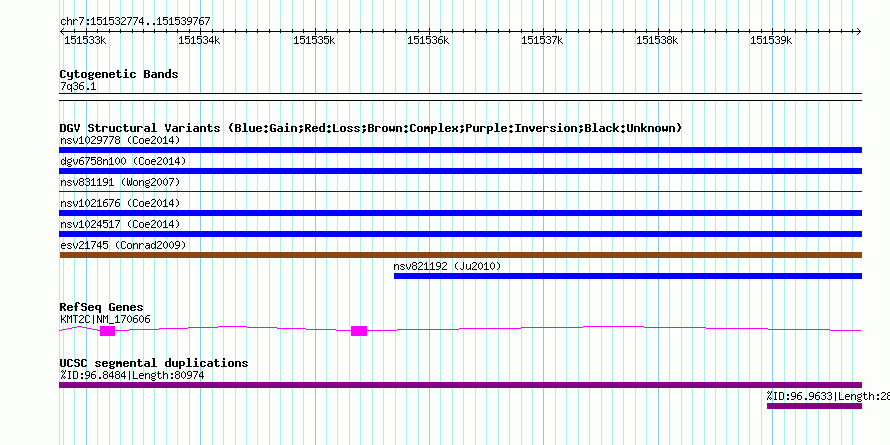Open variant label nsv831191 (Wong2007)
Image resolution: width=890 pixels, height=445 pixels.
coord(120,182)
